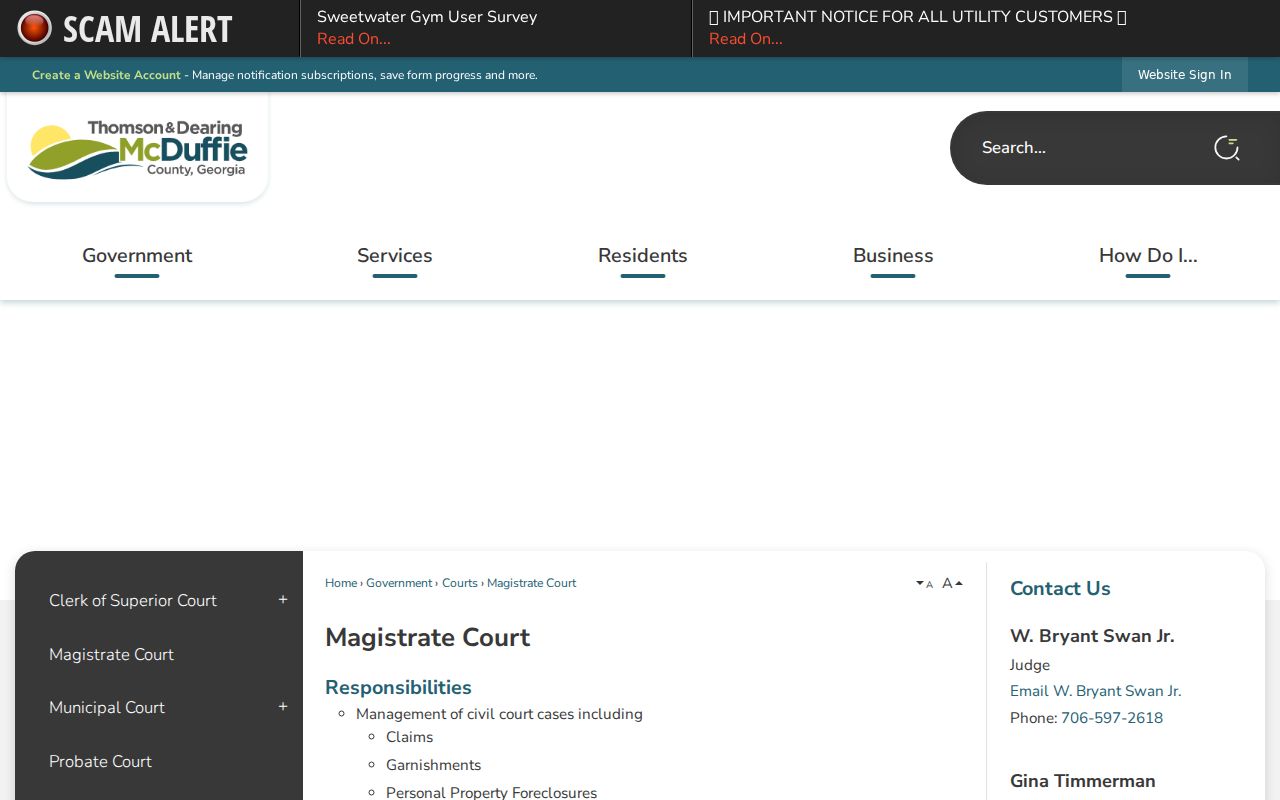Click the SCAM ALERT heading text

(x=148, y=29)
